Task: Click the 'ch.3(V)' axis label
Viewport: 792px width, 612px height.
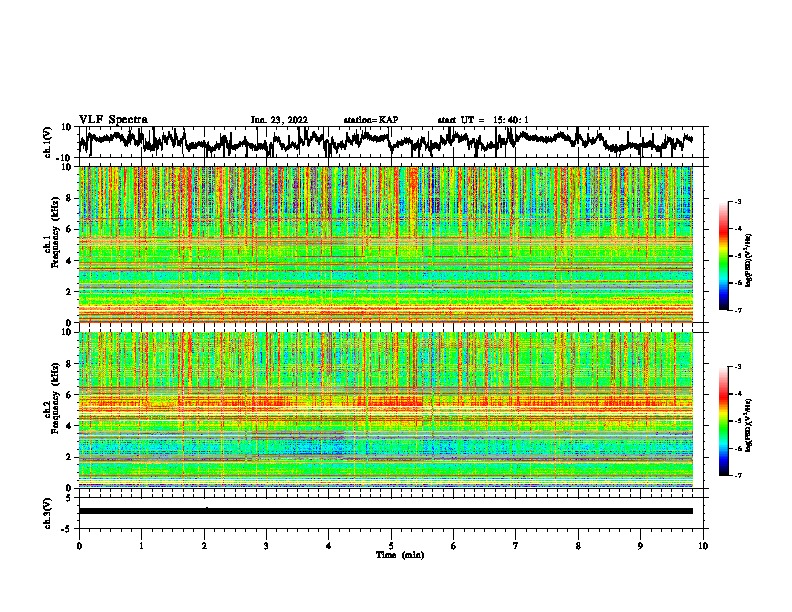Action: click(47, 513)
